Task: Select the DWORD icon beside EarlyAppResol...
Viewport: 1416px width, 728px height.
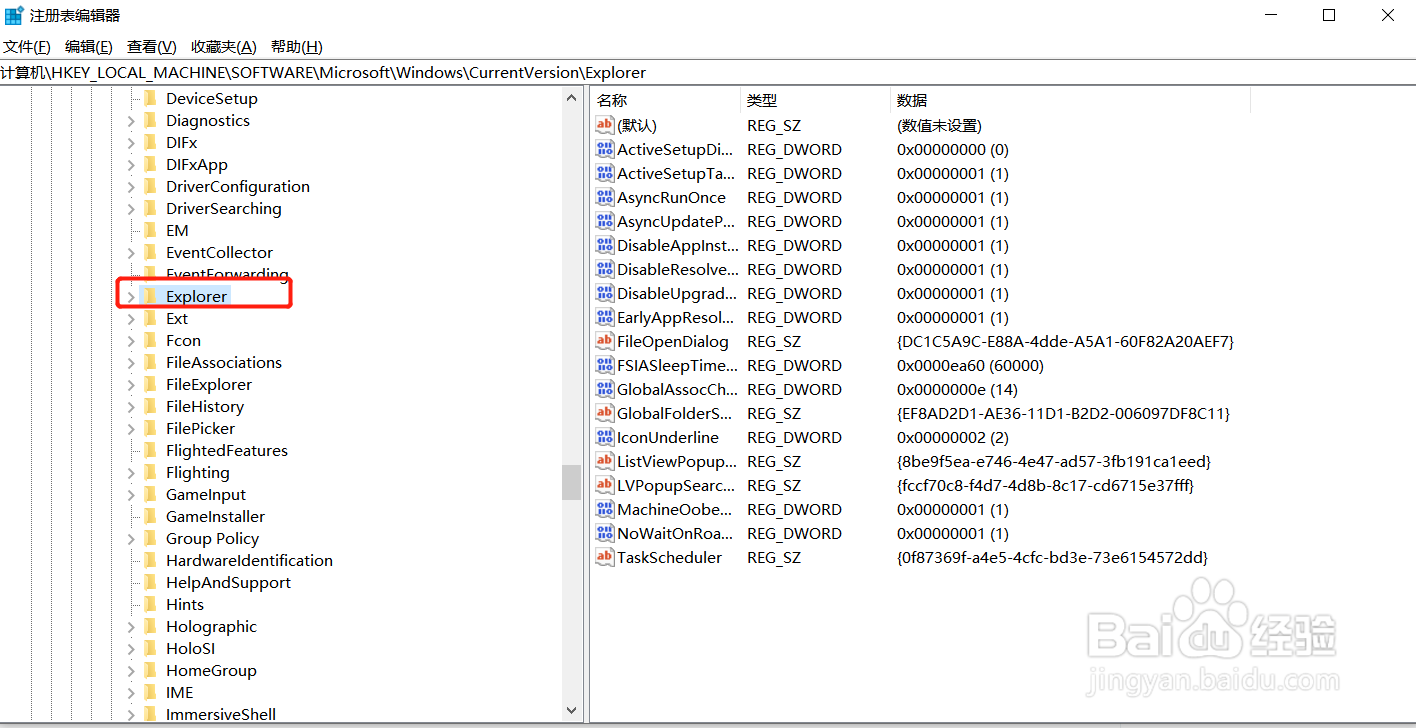Action: [604, 317]
